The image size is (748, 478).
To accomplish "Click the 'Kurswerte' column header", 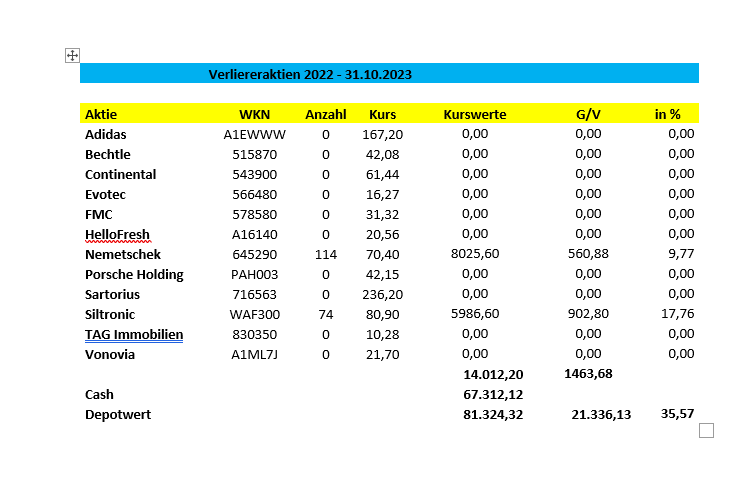I will coord(475,114).
